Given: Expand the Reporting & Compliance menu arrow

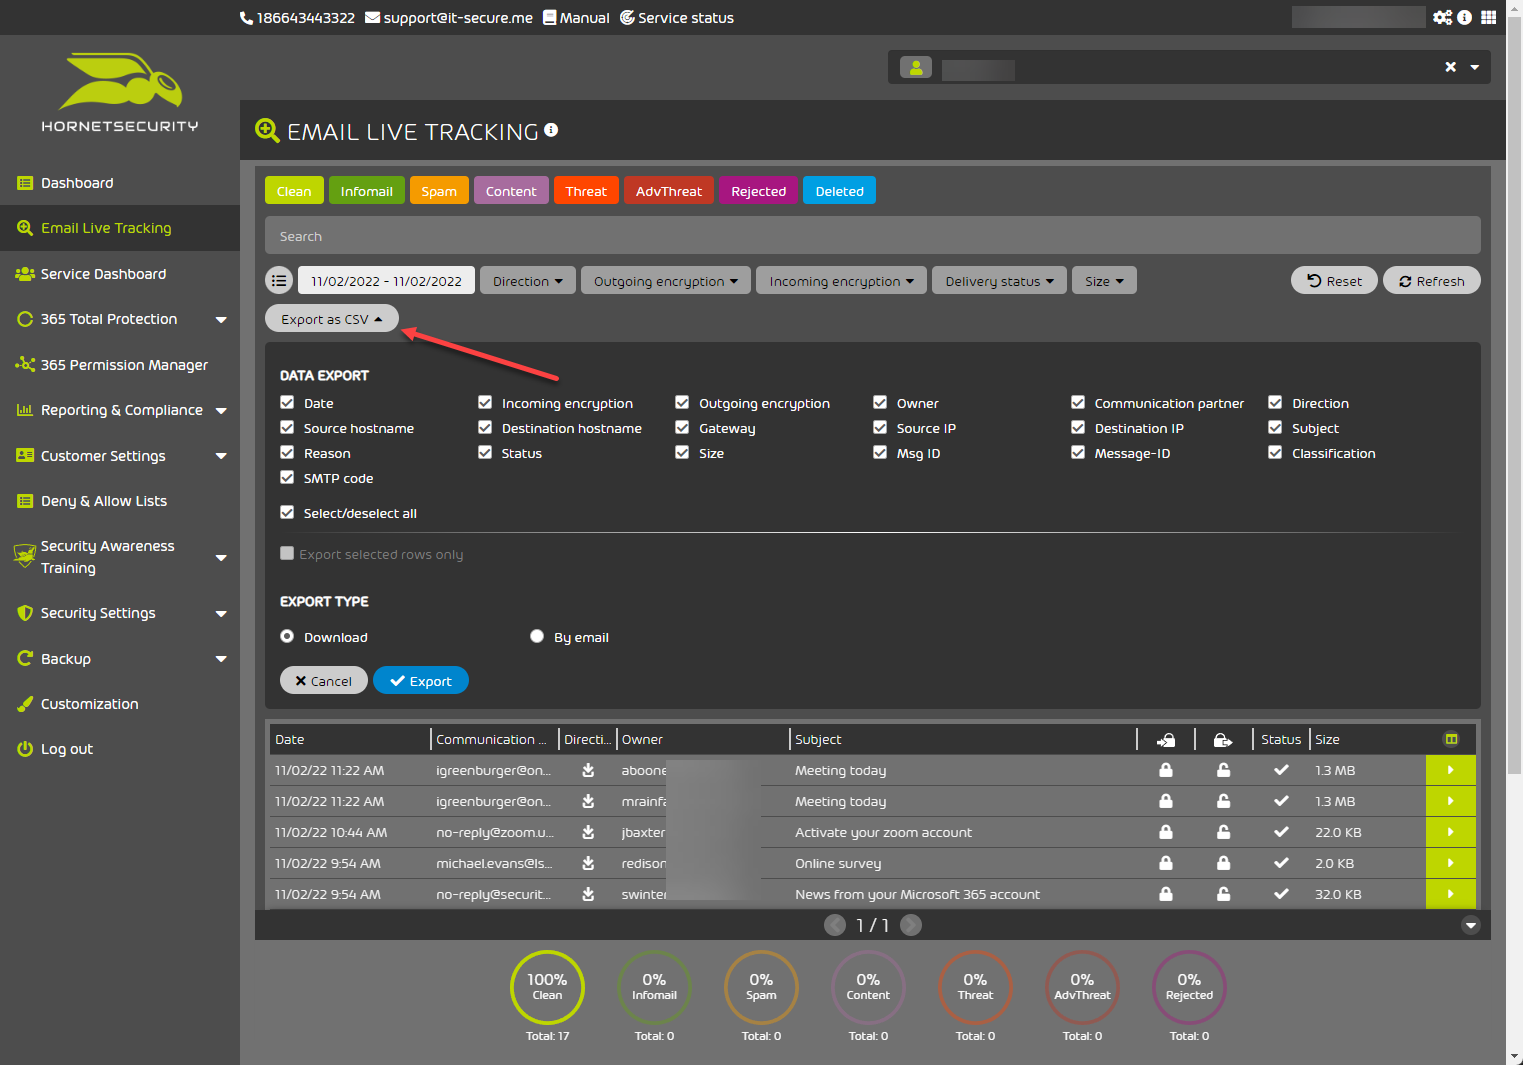Looking at the screenshot, I should [x=221, y=411].
